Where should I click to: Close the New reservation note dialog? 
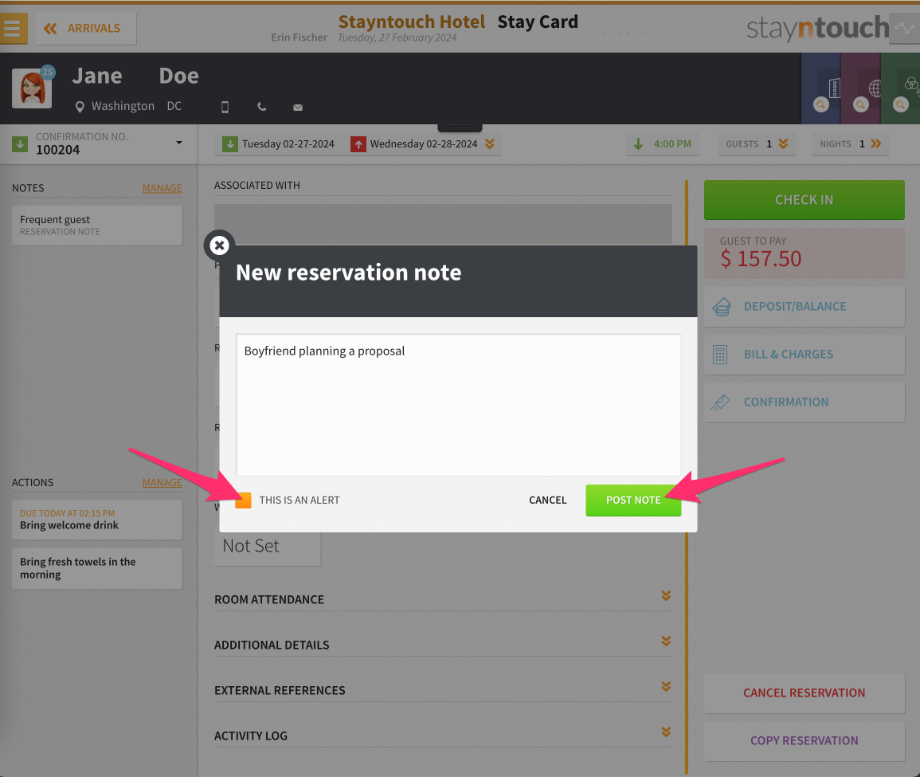click(219, 245)
